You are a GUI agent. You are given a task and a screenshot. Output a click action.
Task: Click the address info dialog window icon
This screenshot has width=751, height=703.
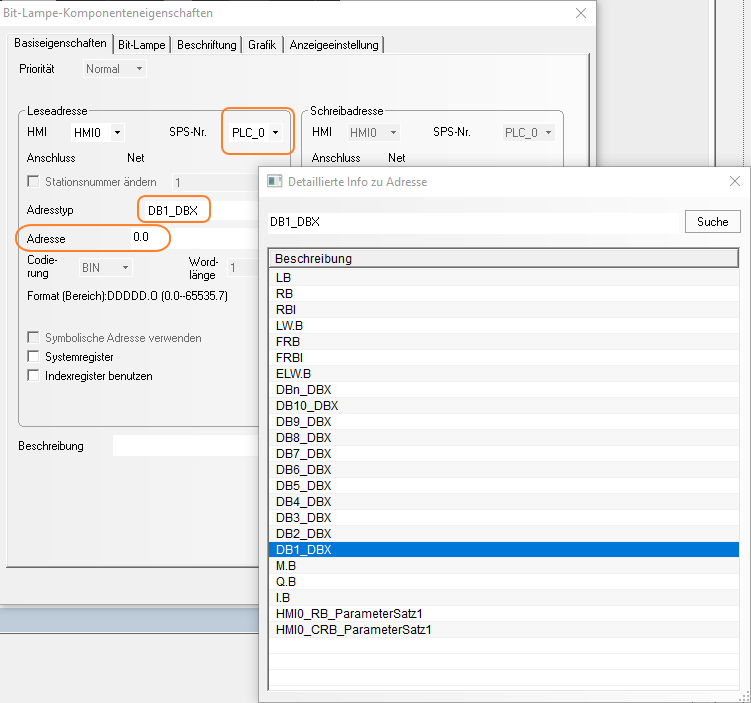tap(275, 181)
